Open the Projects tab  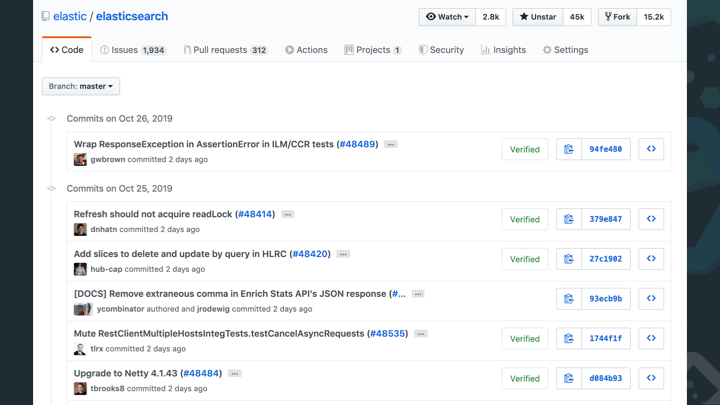pyautogui.click(x=373, y=50)
